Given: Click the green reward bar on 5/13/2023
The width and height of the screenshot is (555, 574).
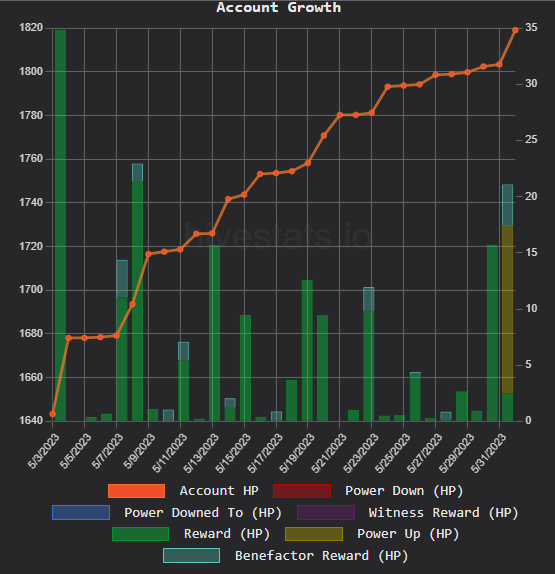Looking at the screenshot, I should point(215,333).
